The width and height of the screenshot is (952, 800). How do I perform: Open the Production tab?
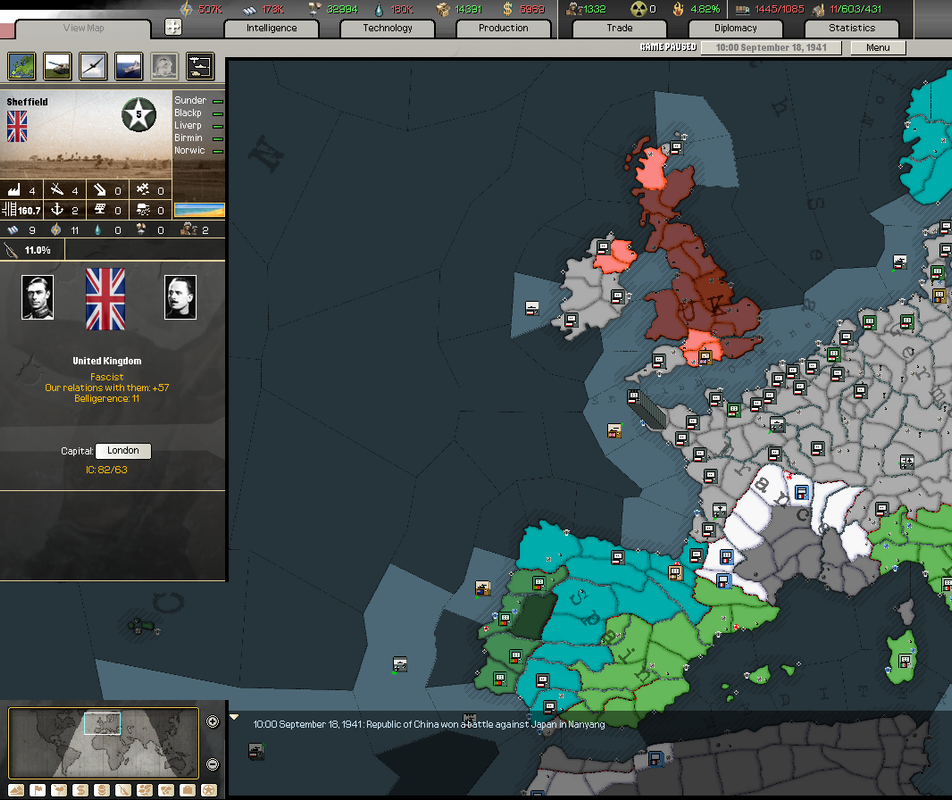503,29
